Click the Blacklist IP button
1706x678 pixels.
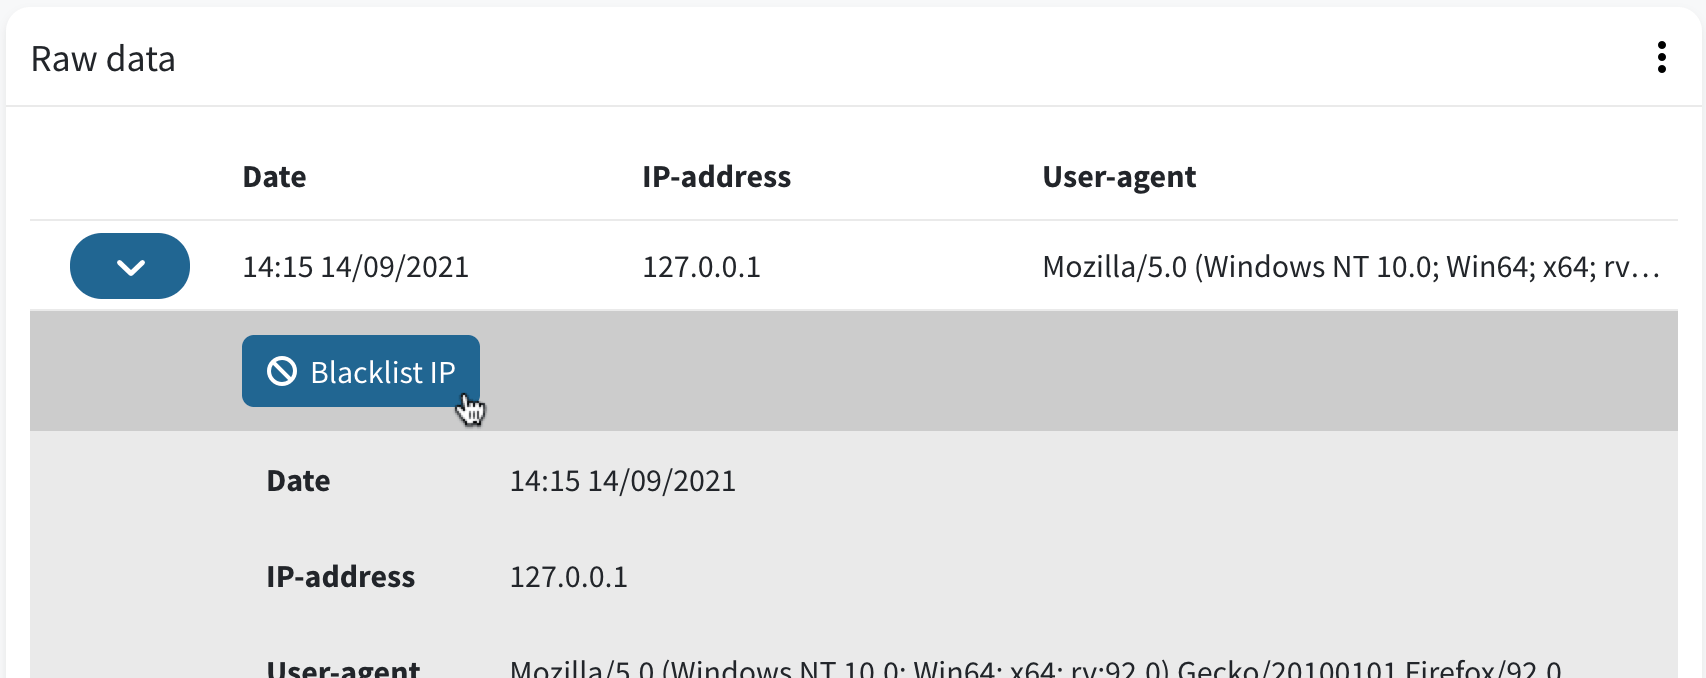pos(361,371)
